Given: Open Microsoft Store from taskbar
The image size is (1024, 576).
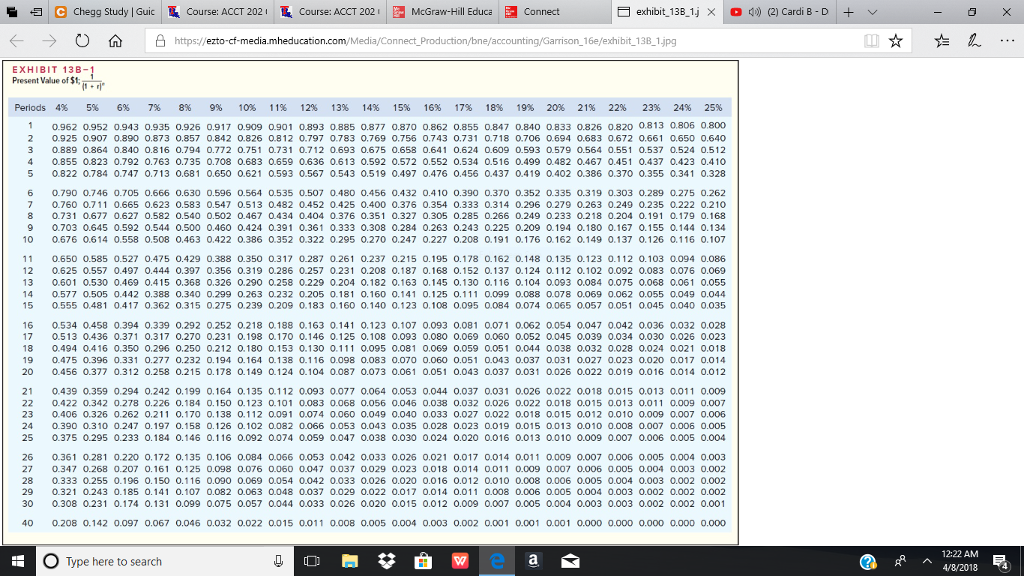Looking at the screenshot, I should [424, 560].
